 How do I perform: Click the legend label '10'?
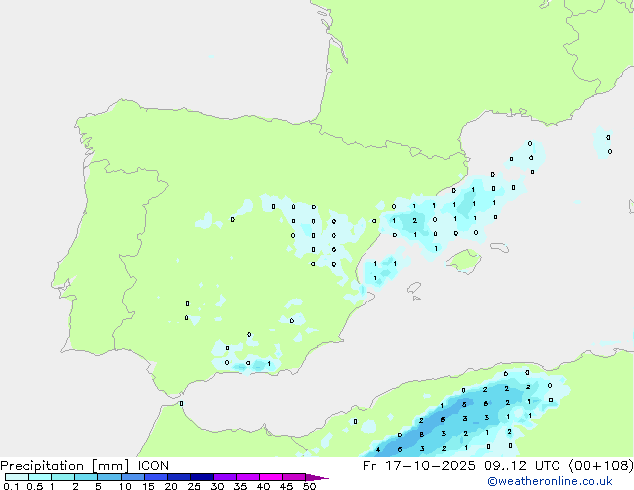[x=125, y=486]
